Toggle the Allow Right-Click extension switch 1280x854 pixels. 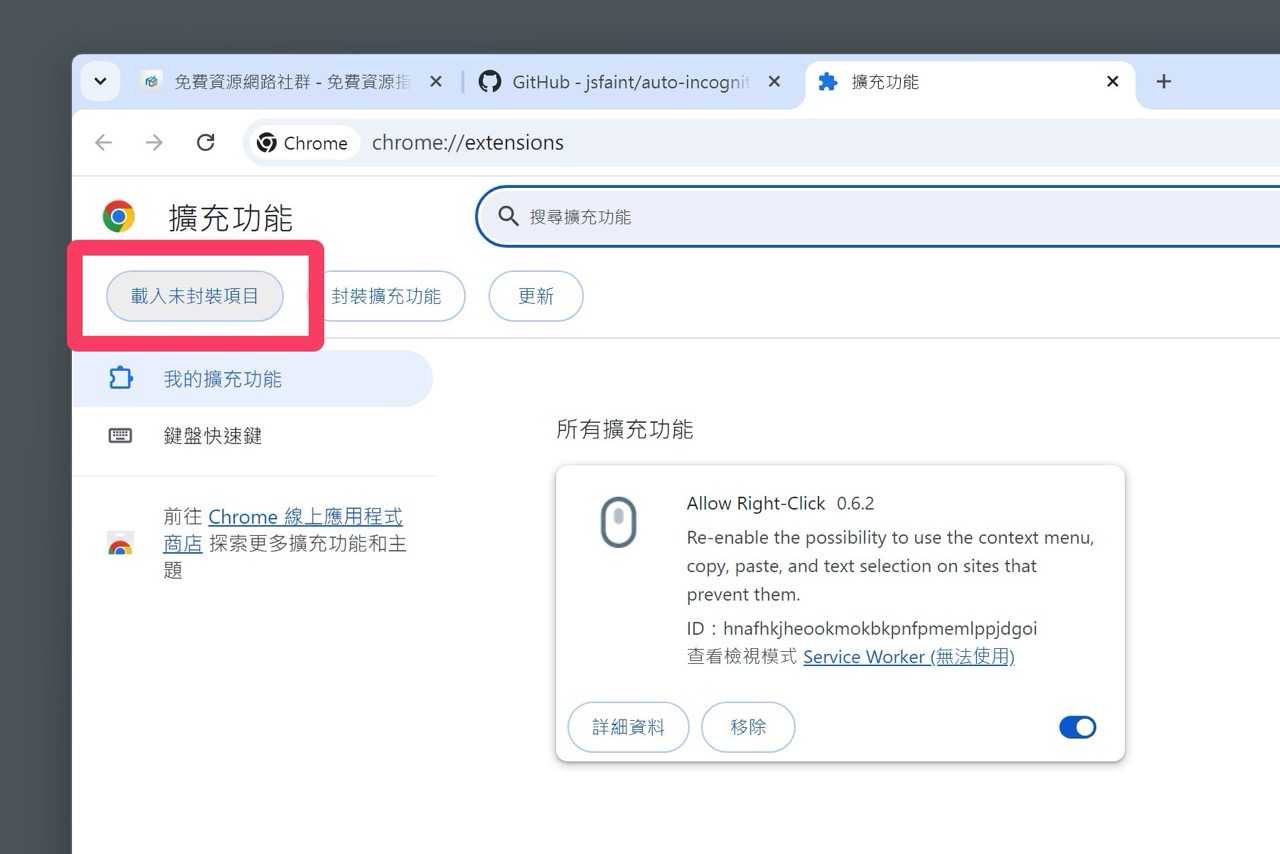coord(1077,727)
